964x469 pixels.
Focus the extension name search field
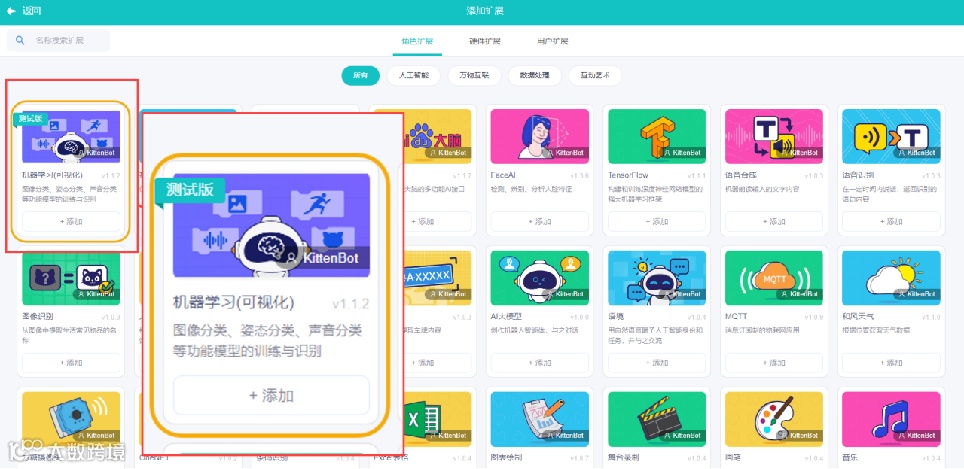58,40
